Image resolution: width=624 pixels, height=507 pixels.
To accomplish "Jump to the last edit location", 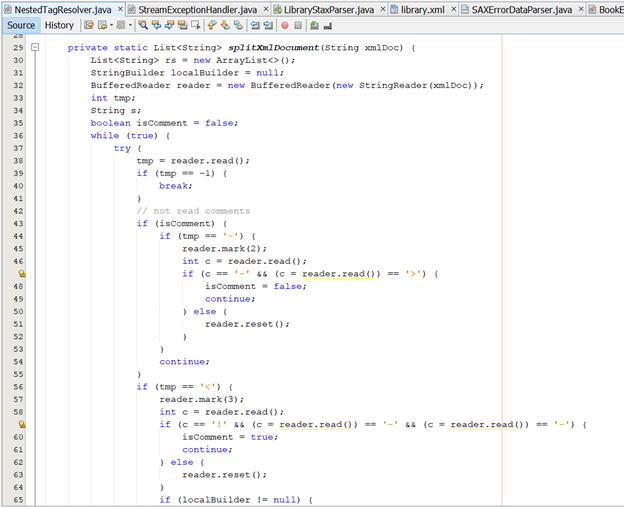I will (89, 25).
